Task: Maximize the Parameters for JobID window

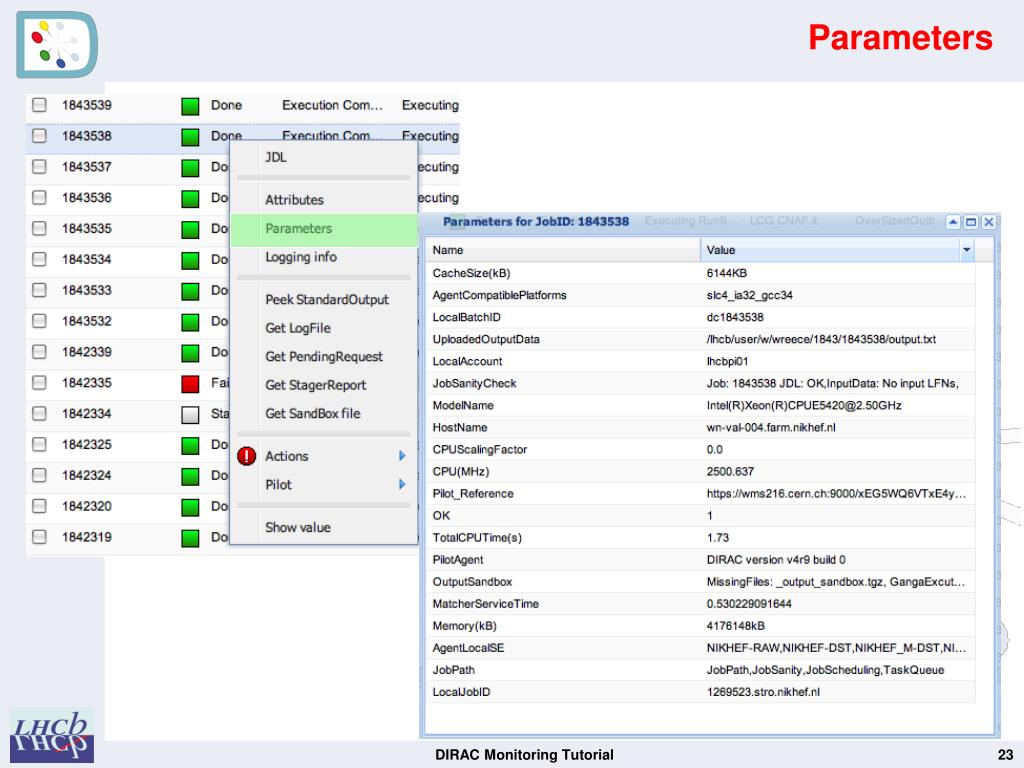Action: coord(971,222)
